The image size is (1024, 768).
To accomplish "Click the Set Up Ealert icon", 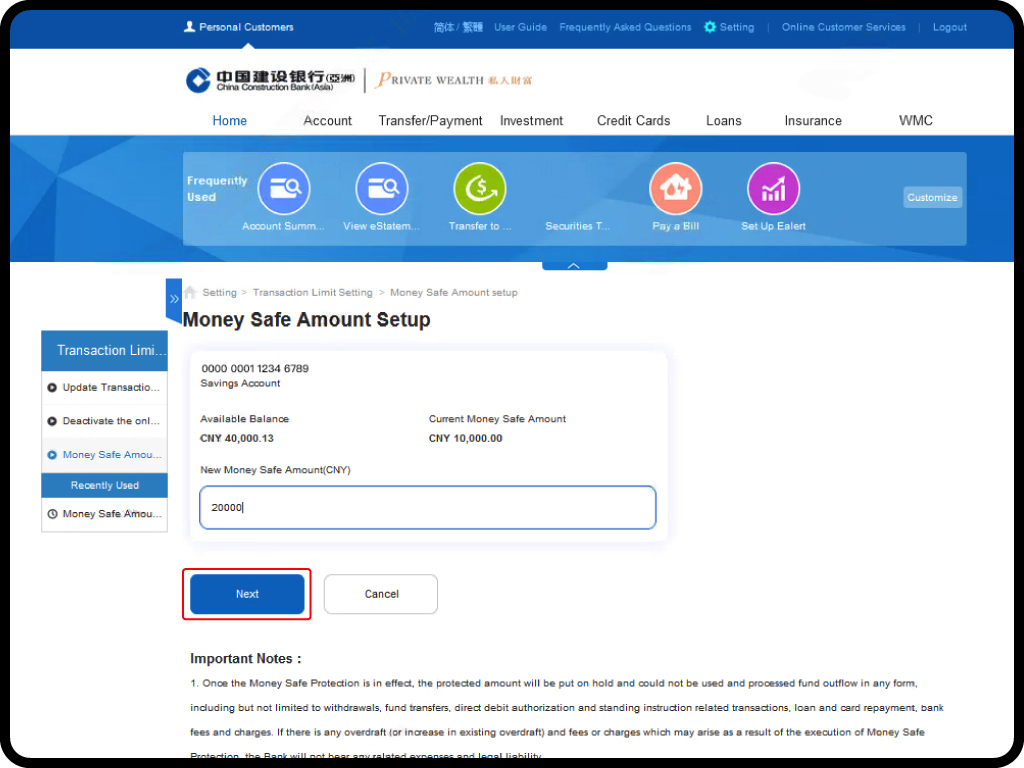I will coord(773,189).
